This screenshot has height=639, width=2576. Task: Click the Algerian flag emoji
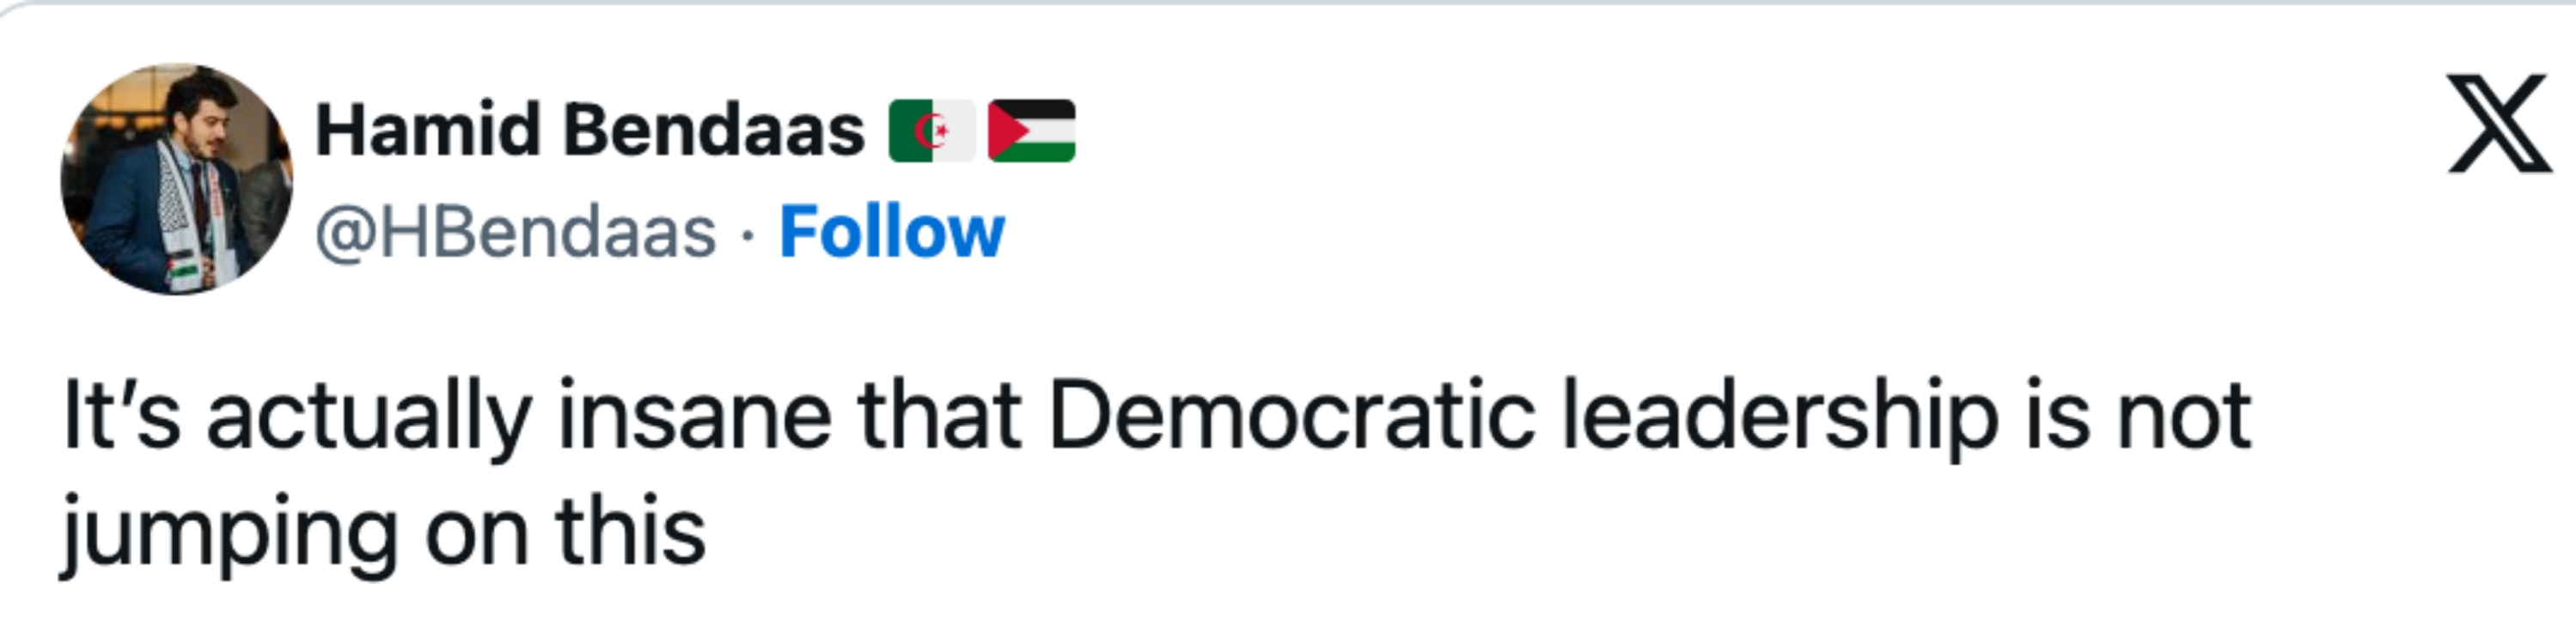(931, 131)
